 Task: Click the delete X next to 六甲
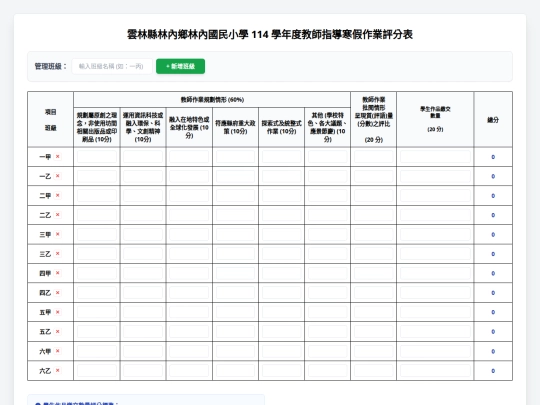[58, 351]
